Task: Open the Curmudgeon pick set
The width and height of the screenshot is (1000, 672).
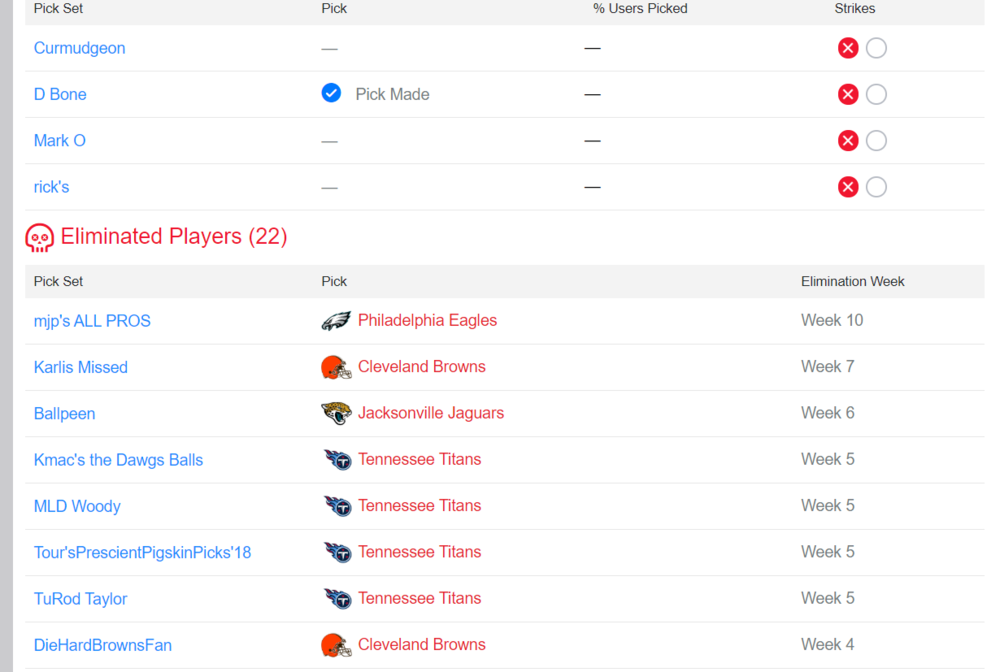Action: pyautogui.click(x=80, y=48)
